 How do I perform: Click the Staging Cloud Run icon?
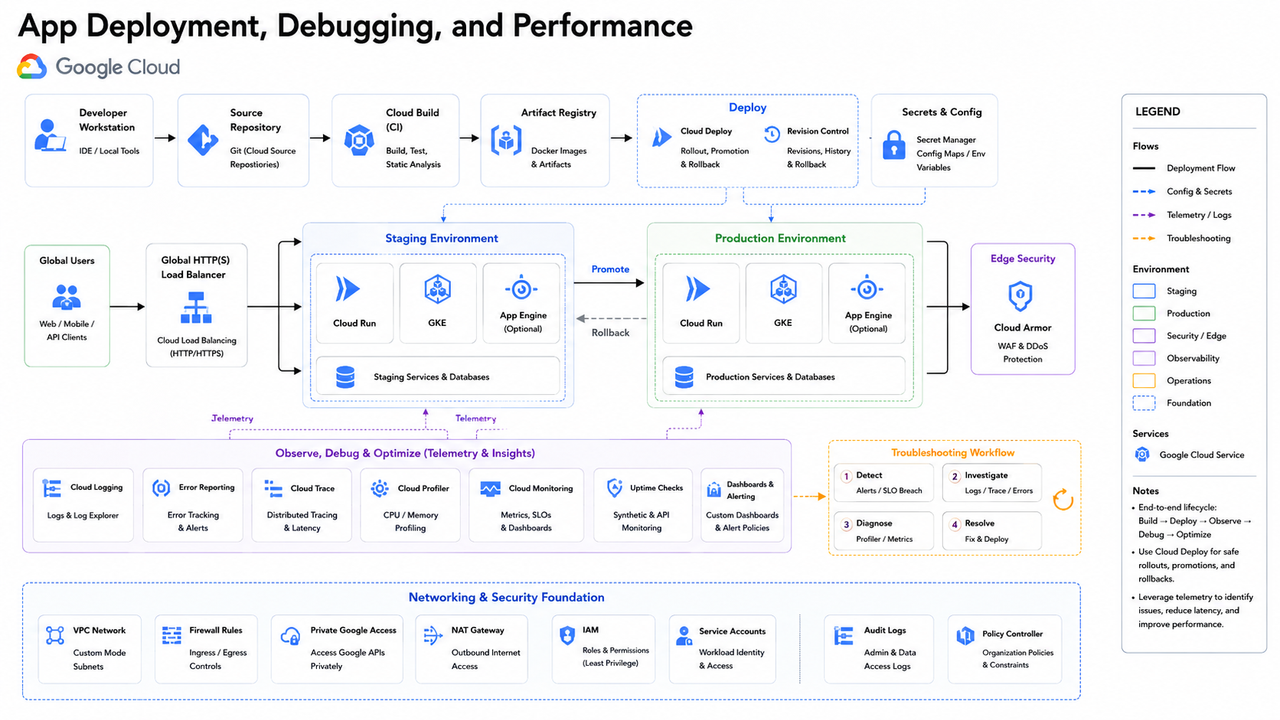click(347, 289)
